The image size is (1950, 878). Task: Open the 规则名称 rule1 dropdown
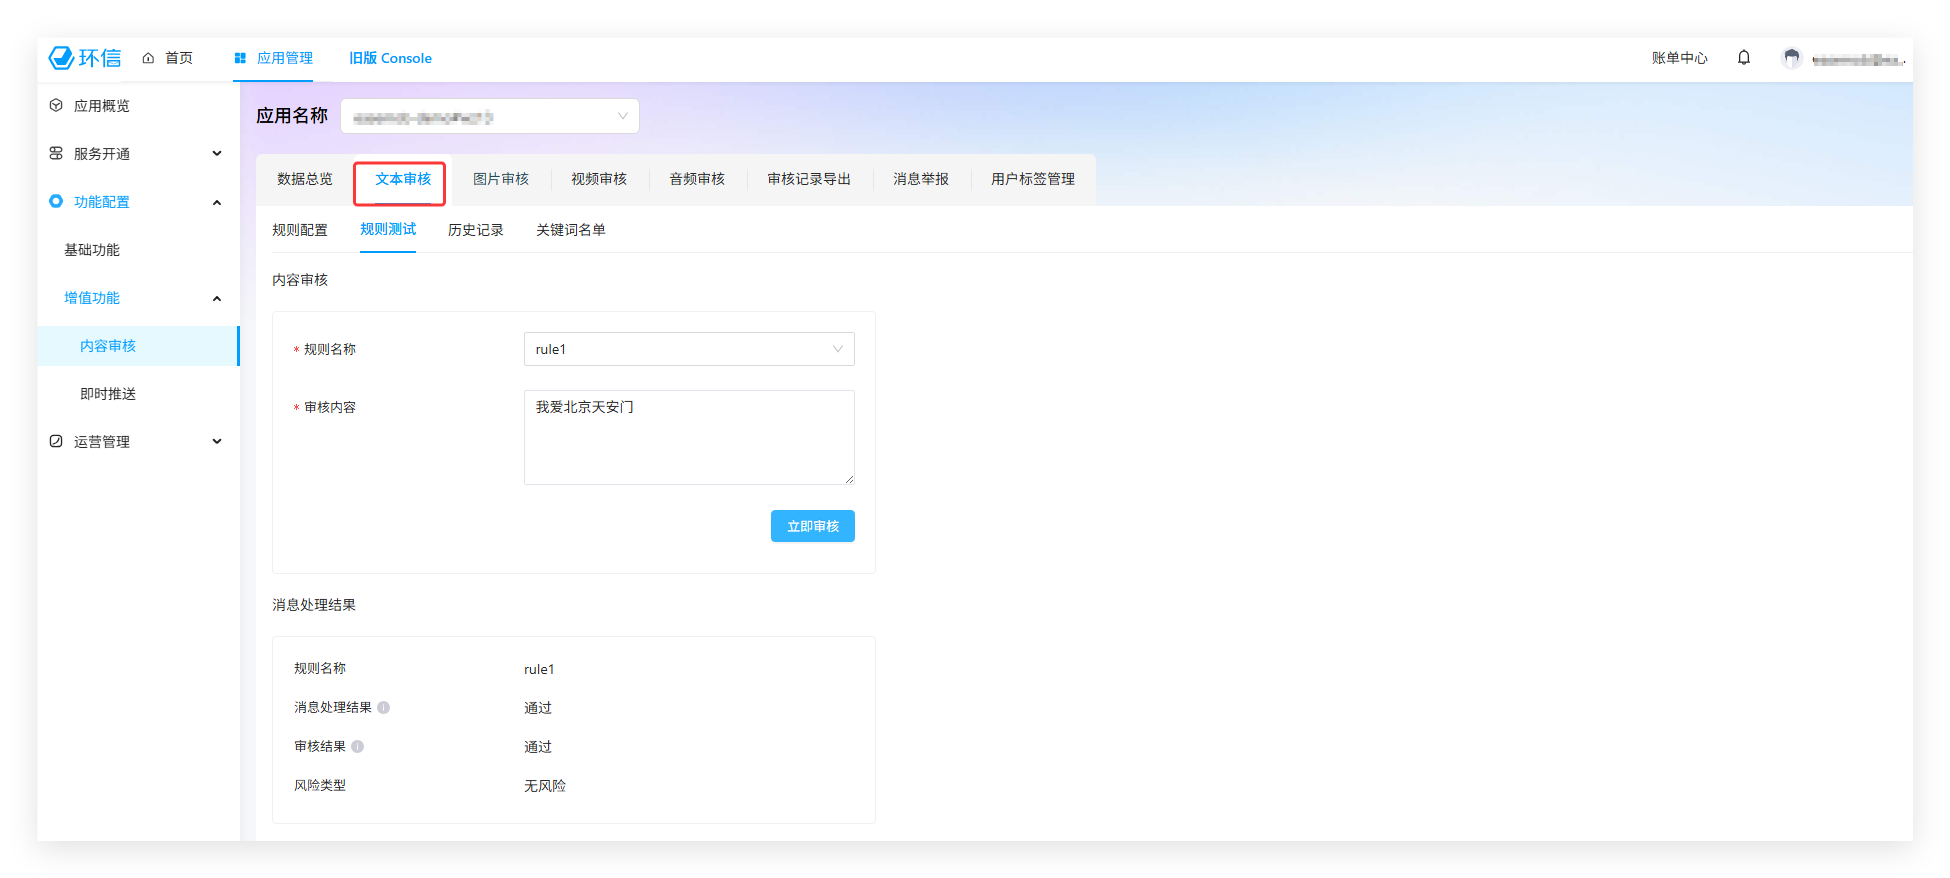[x=689, y=349]
